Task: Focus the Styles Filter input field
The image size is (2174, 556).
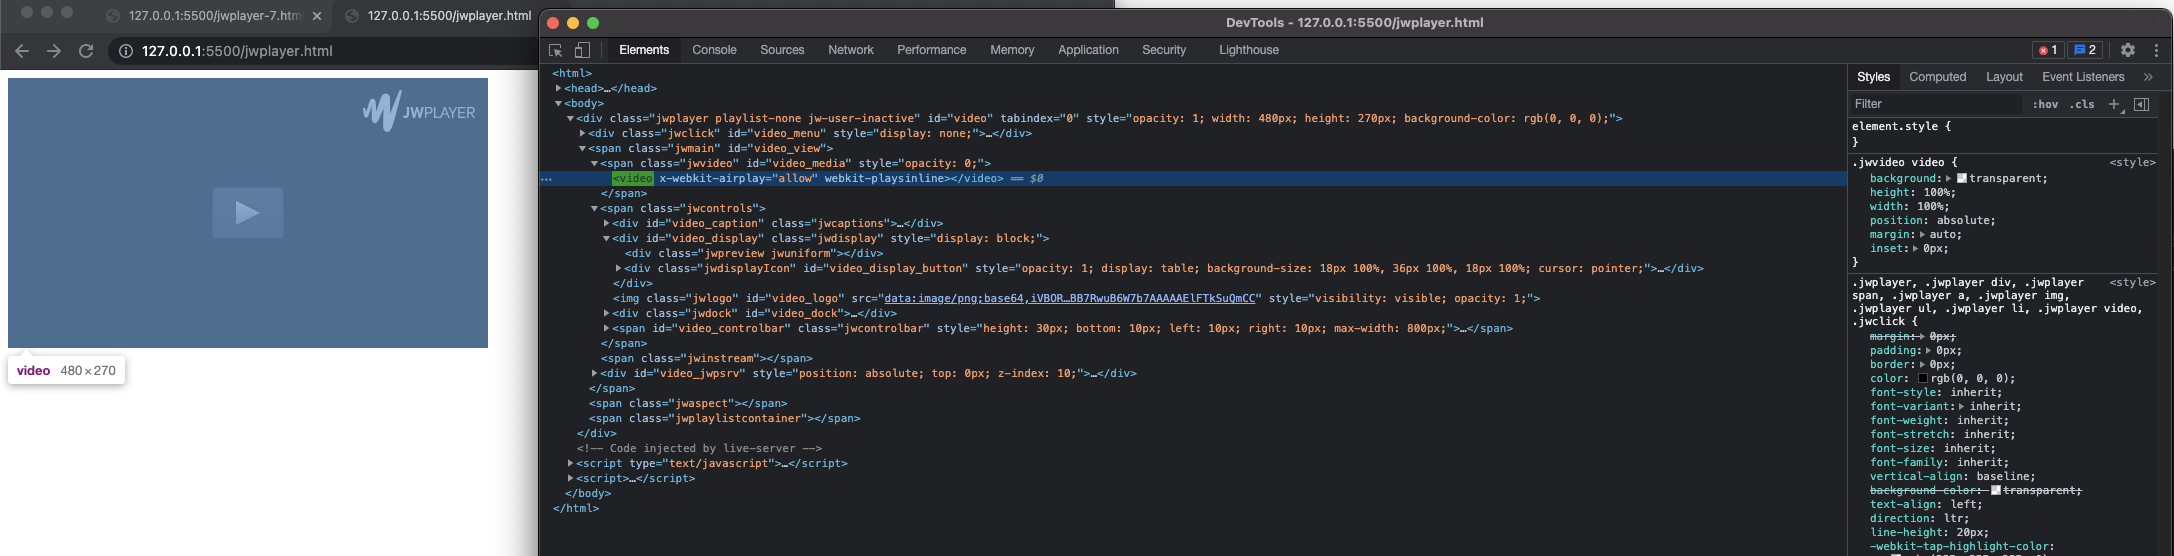Action: pos(1935,104)
